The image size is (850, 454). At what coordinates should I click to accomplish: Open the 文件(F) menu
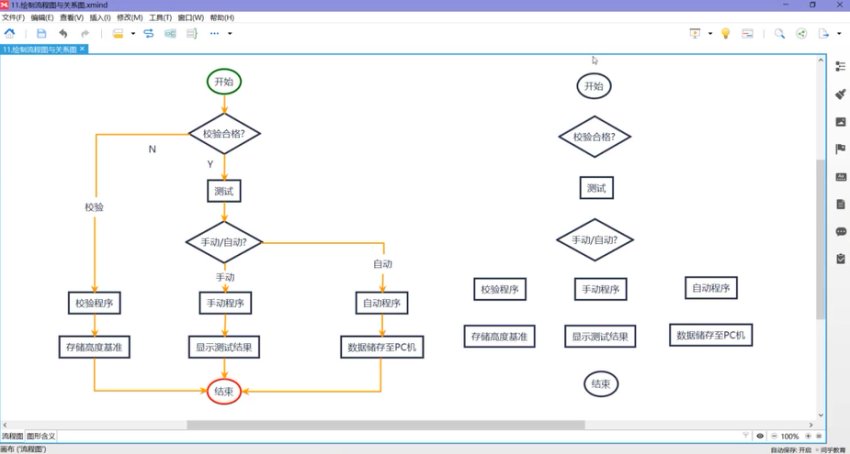(13, 18)
